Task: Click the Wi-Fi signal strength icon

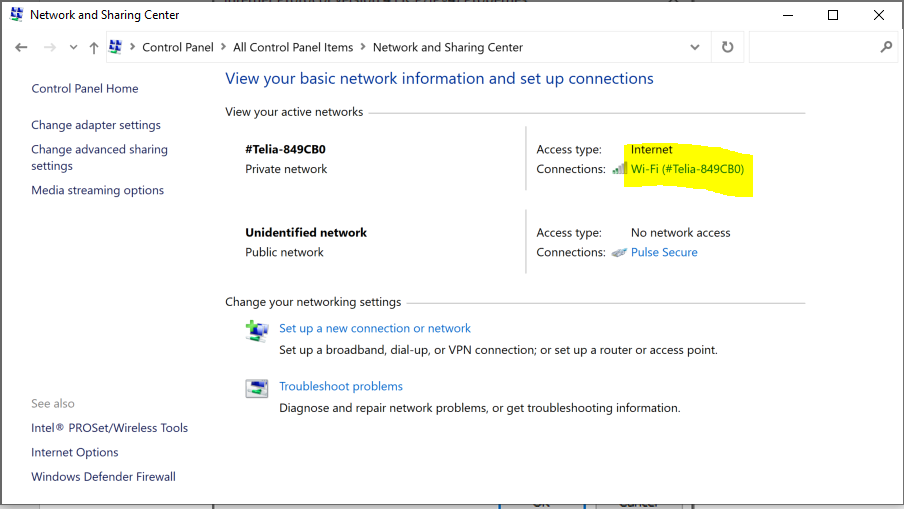Action: tap(620, 169)
